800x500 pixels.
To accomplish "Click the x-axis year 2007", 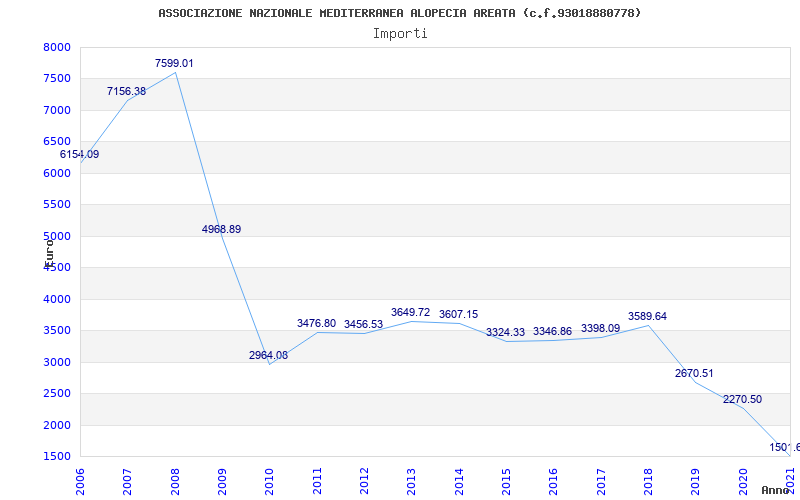I will pyautogui.click(x=128, y=482).
